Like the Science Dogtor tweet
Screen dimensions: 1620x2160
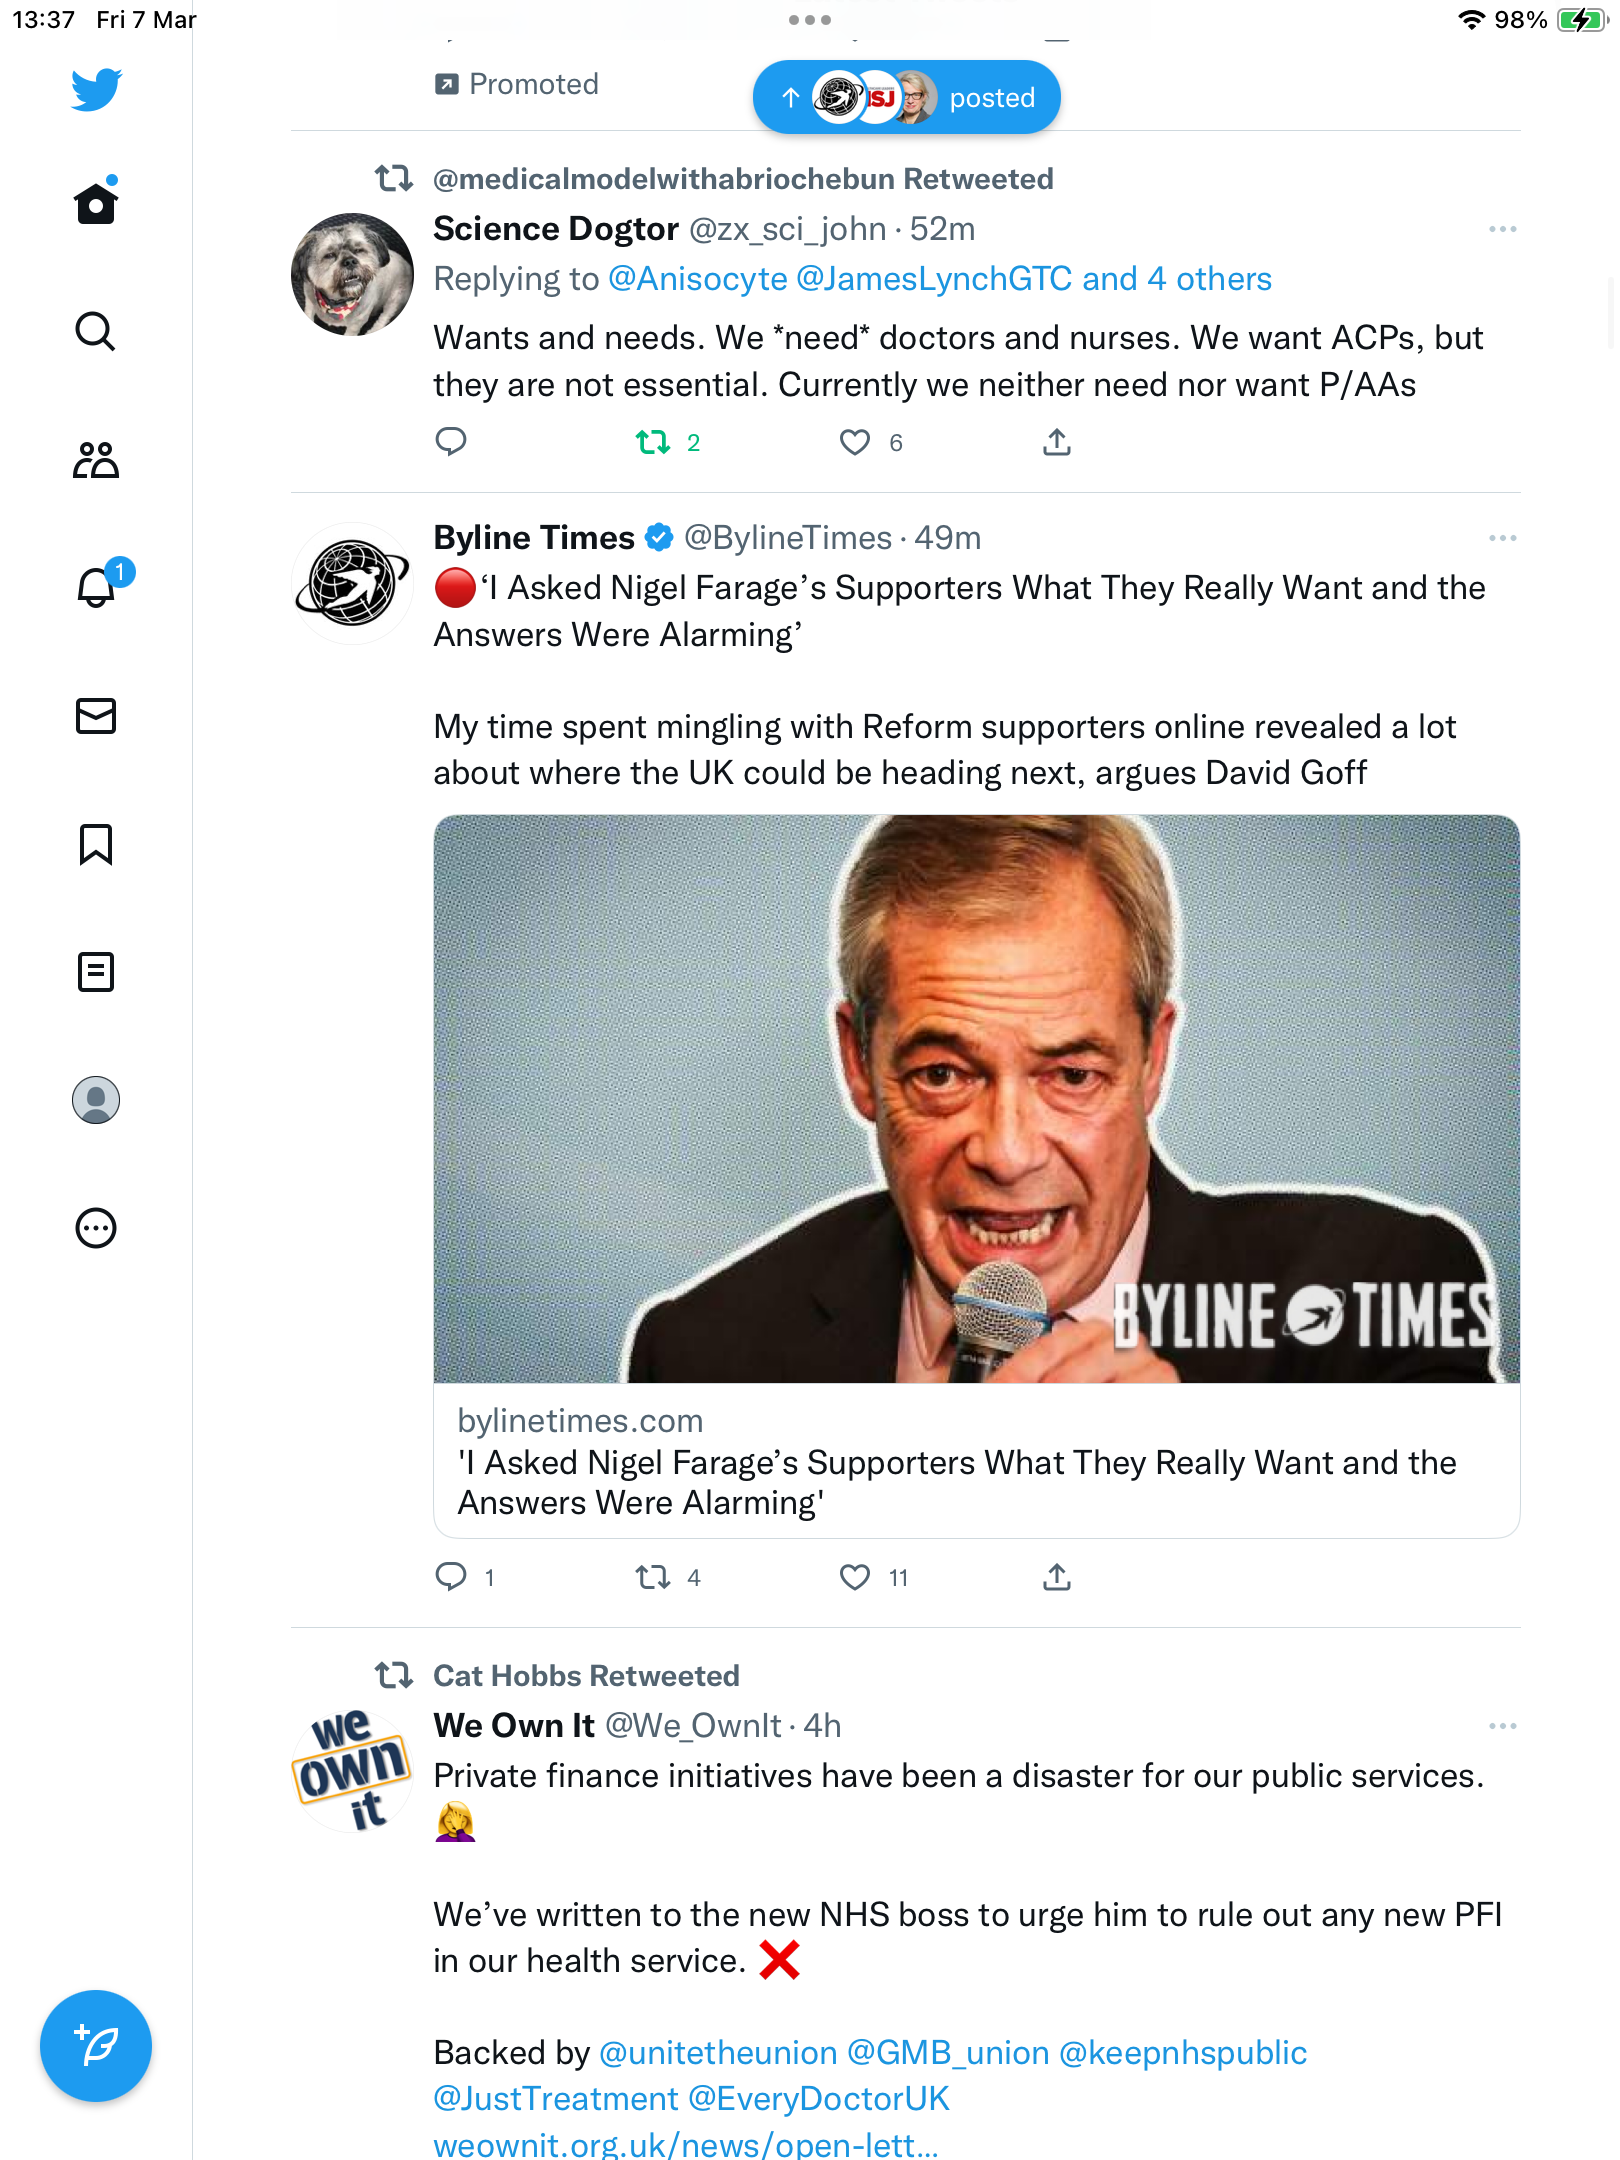click(x=855, y=442)
